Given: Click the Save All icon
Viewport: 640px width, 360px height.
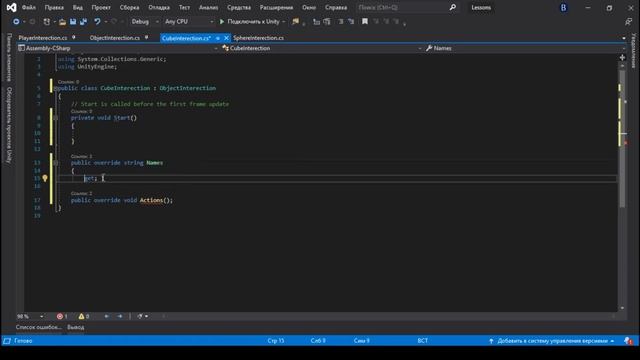Looking at the screenshot, I should (x=83, y=22).
